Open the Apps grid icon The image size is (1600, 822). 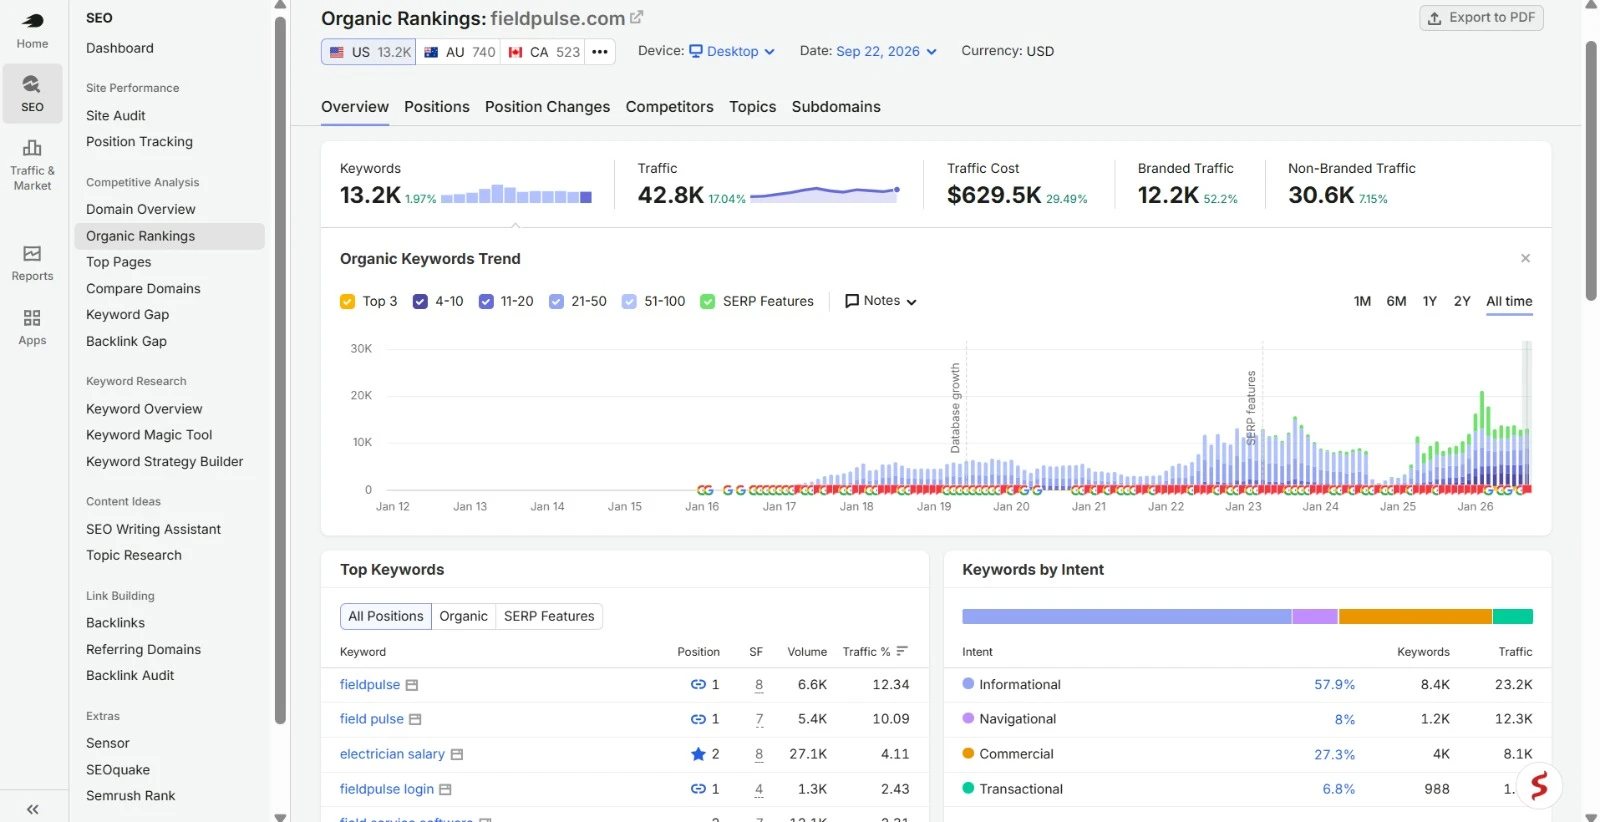point(32,327)
